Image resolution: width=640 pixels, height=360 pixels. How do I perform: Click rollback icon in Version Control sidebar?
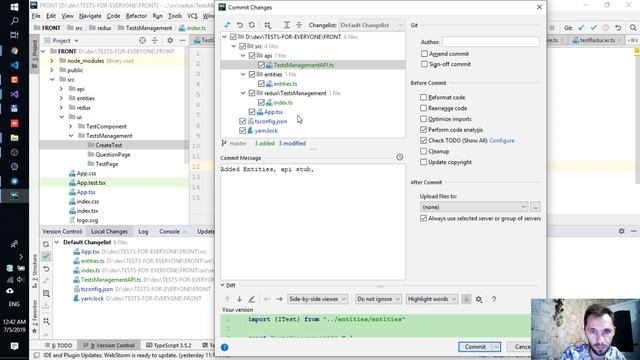(46, 269)
